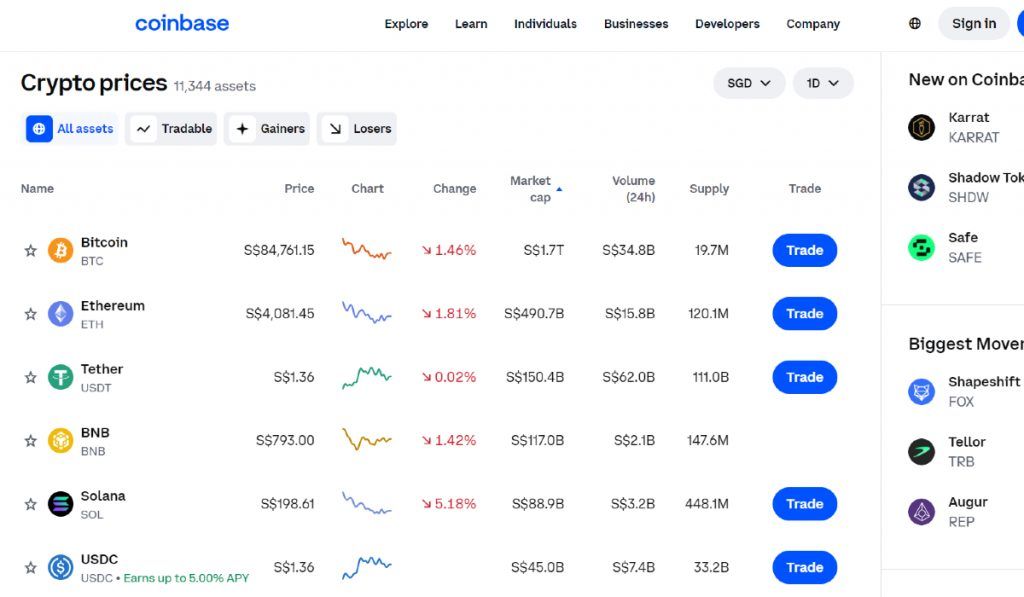Star Ethereum to add to watchlist
Screen dimensions: 1024x597
(x=31, y=314)
